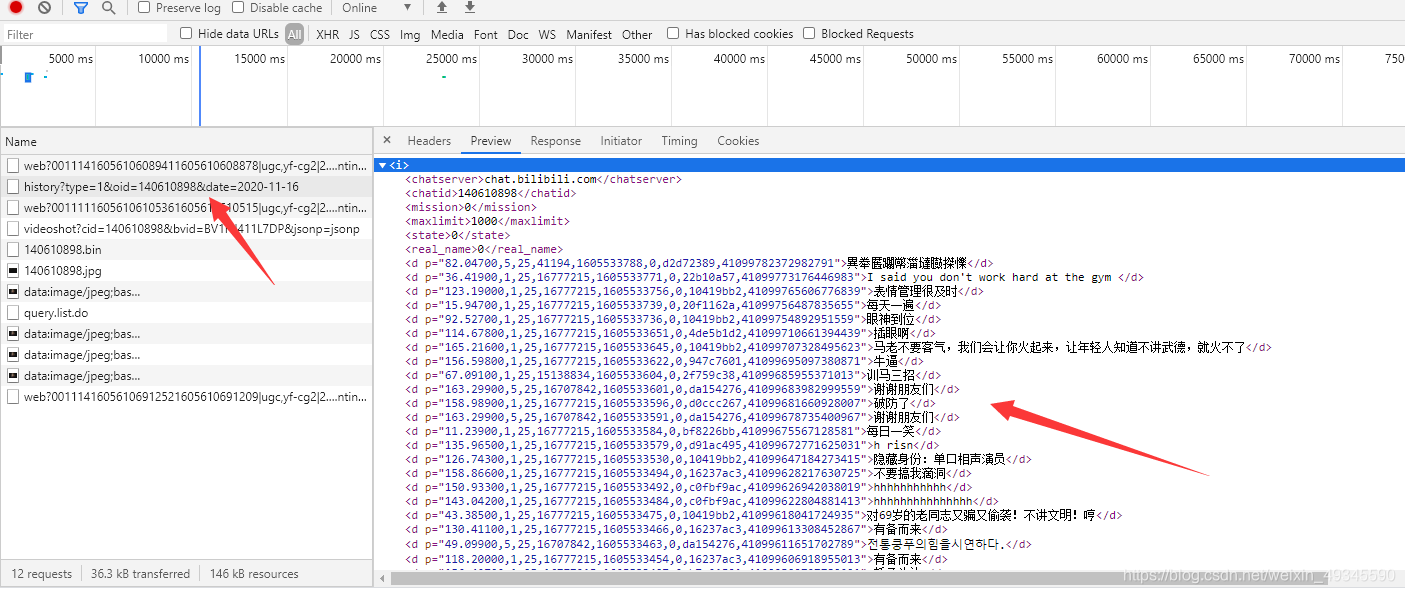The height and width of the screenshot is (594, 1405).
Task: Enable Preserve log checkbox
Action: coord(144,7)
